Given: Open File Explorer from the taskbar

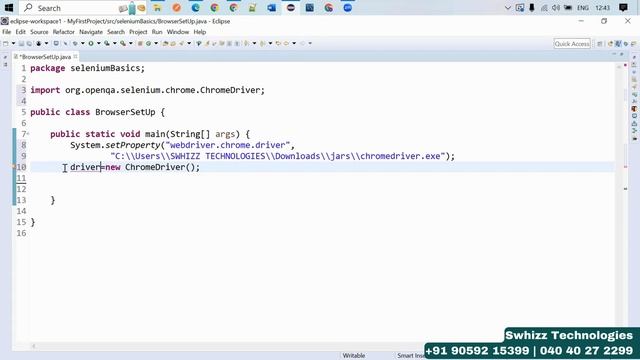Looking at the screenshot, I should (157, 8).
